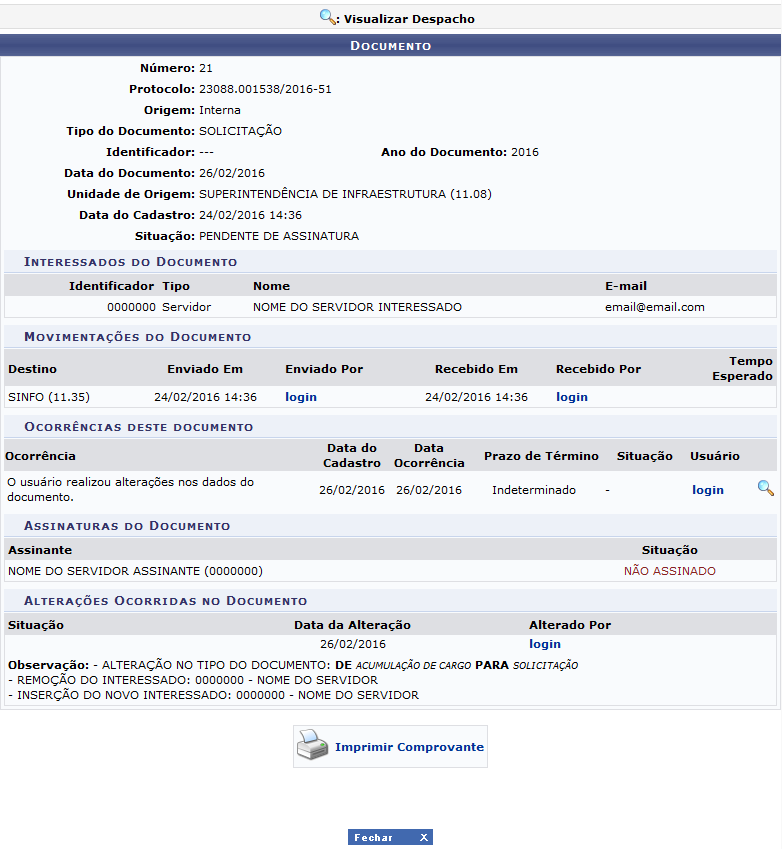Click the Visualizar Despacho magnifier icon at top

coord(328,17)
